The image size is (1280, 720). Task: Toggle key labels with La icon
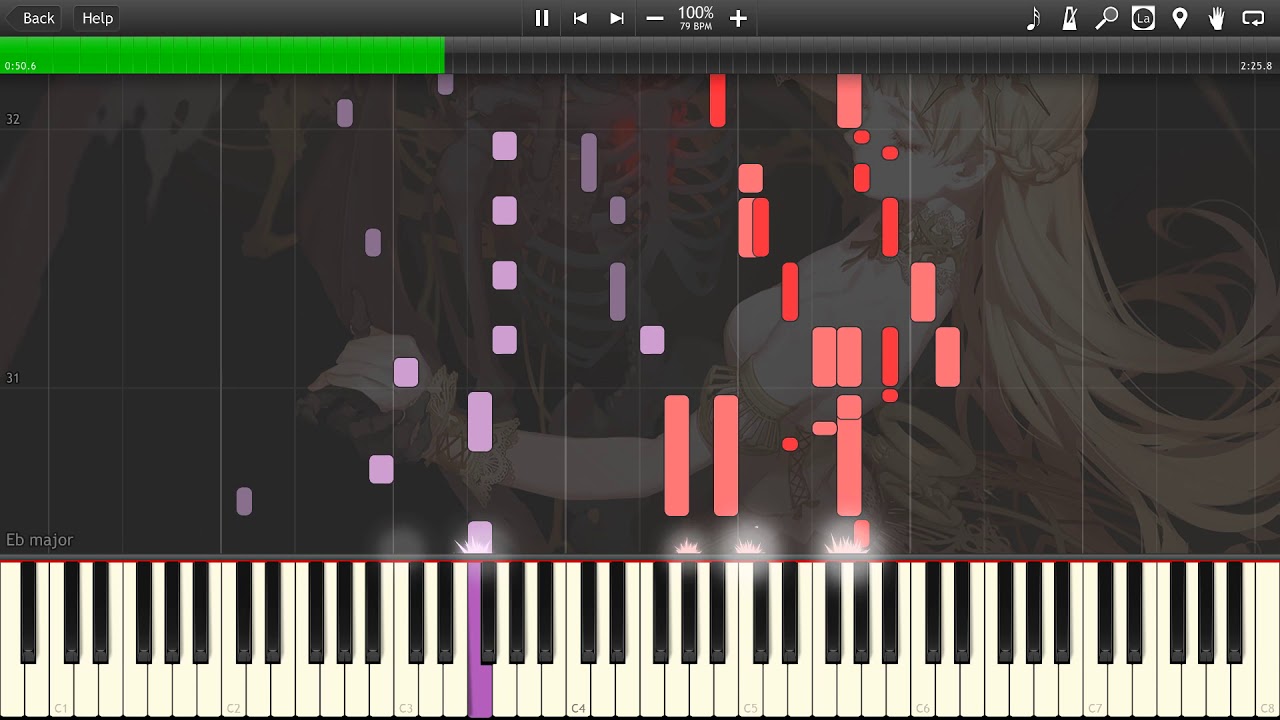click(1143, 18)
